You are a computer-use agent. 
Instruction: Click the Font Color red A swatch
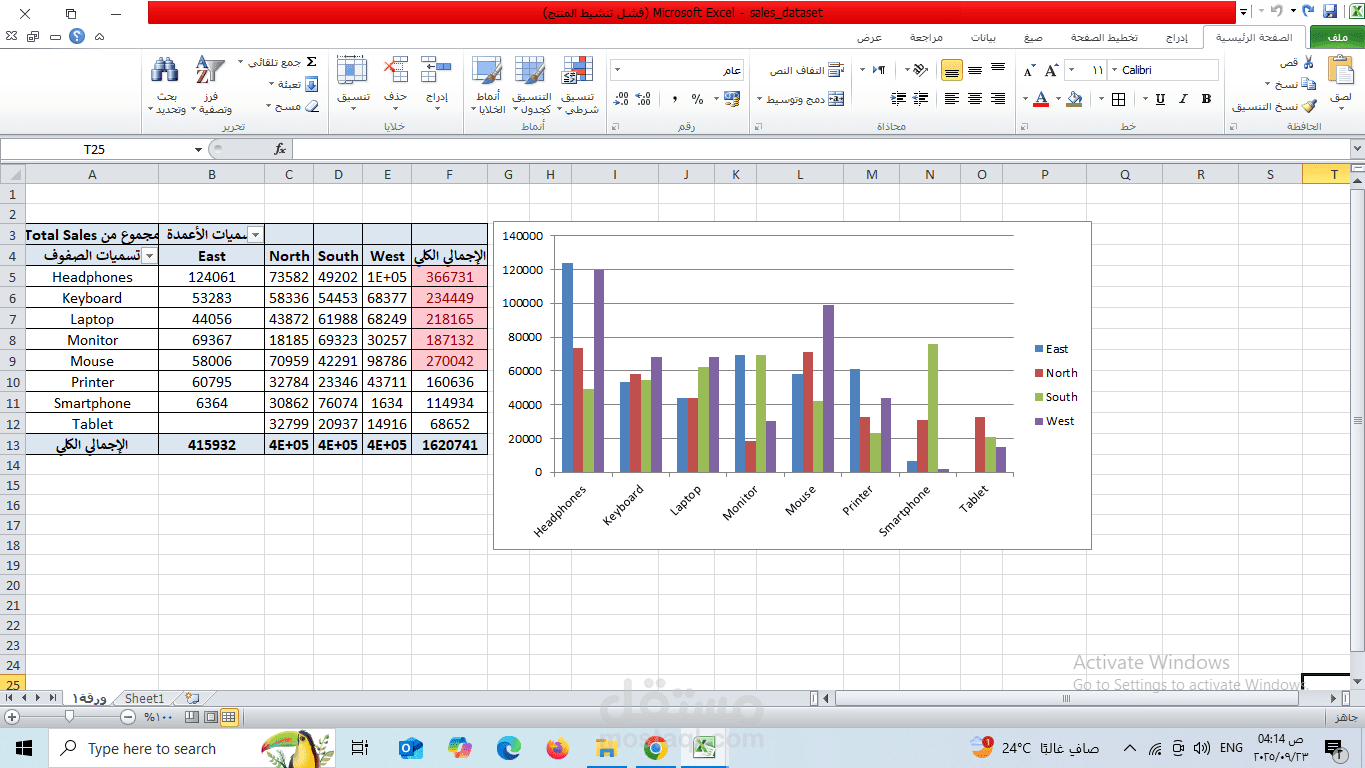coord(1041,99)
